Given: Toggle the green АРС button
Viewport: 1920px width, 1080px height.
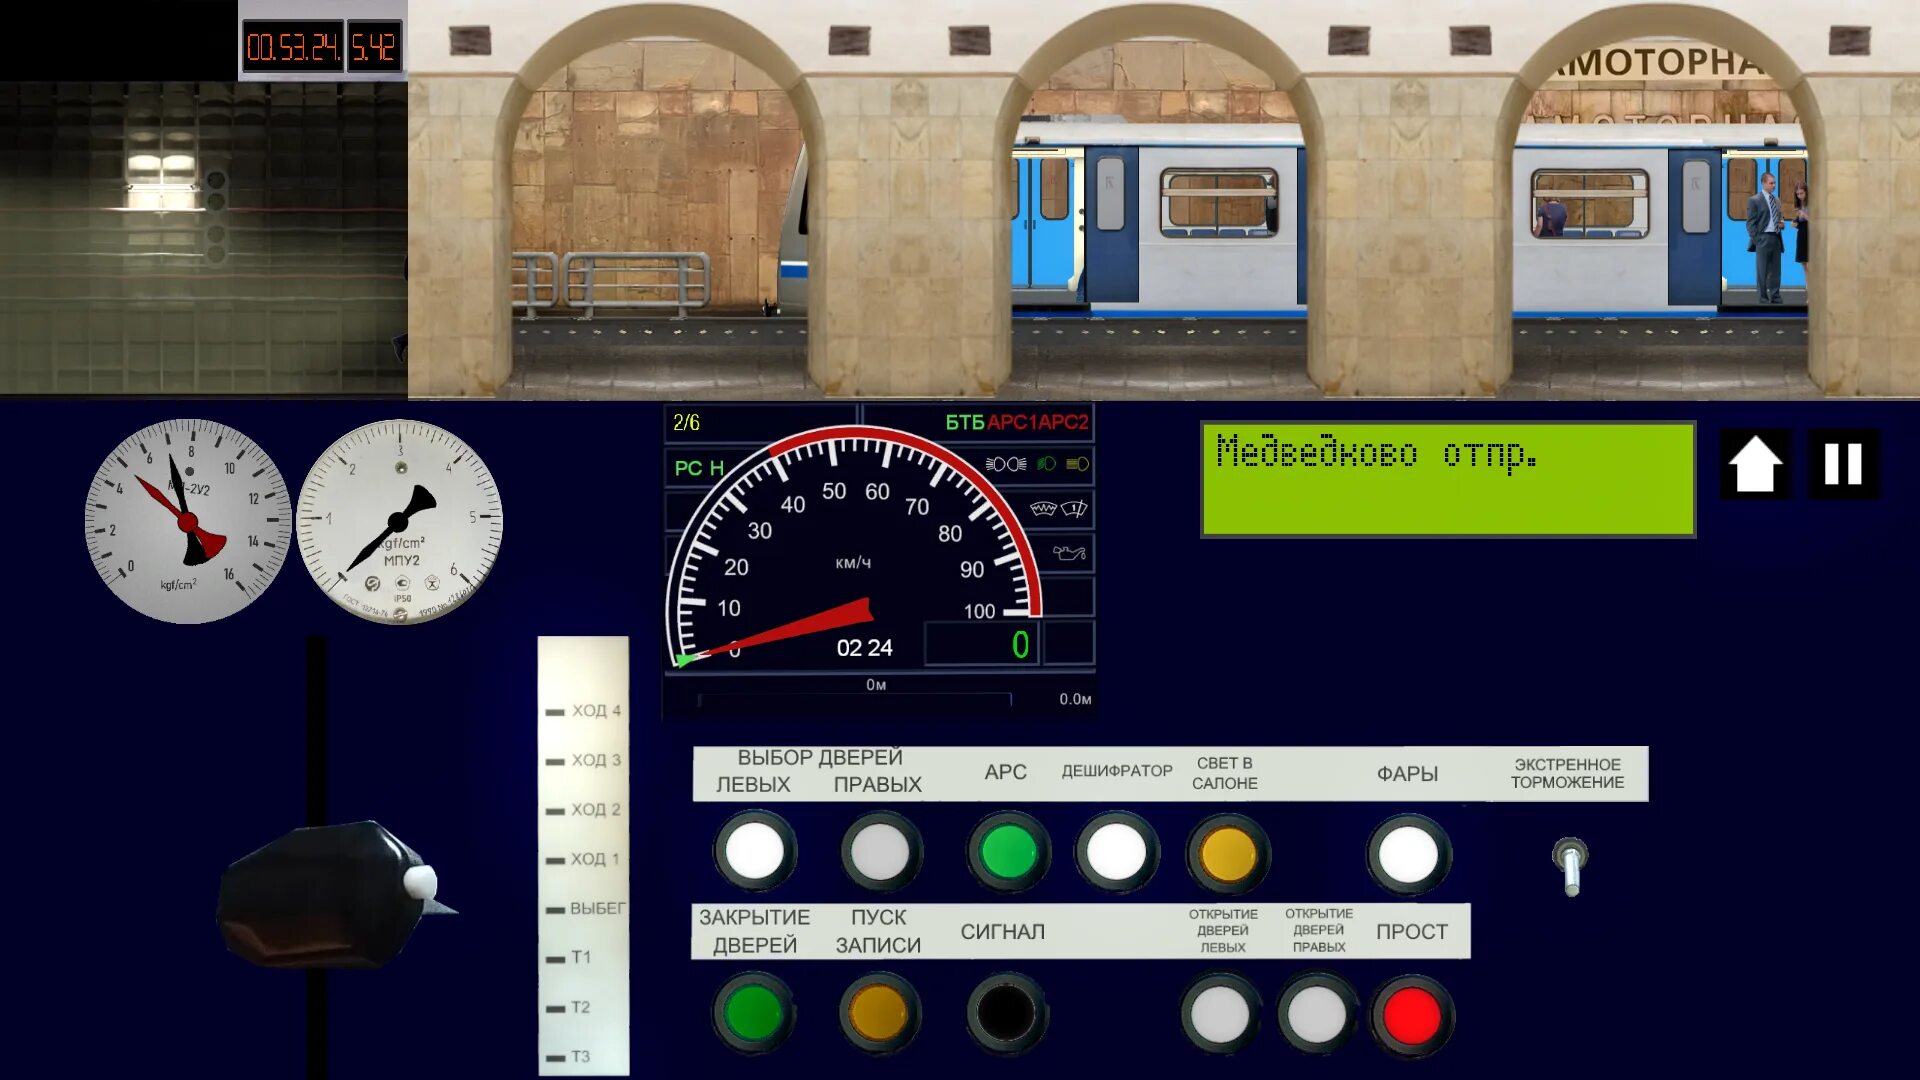Looking at the screenshot, I should pyautogui.click(x=1007, y=853).
